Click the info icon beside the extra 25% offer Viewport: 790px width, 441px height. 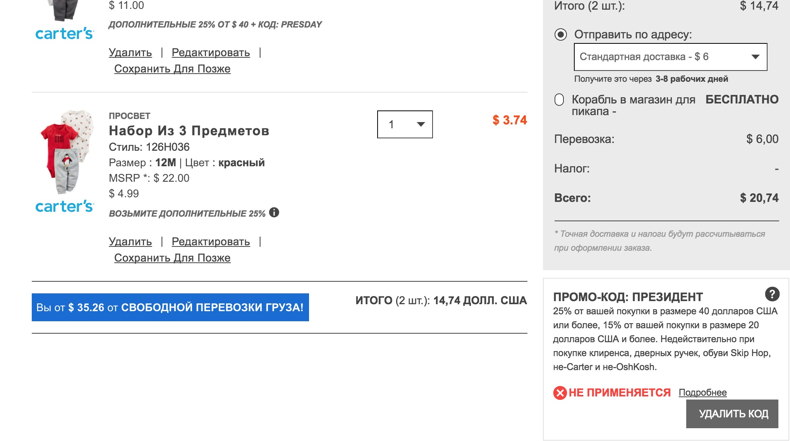(274, 212)
